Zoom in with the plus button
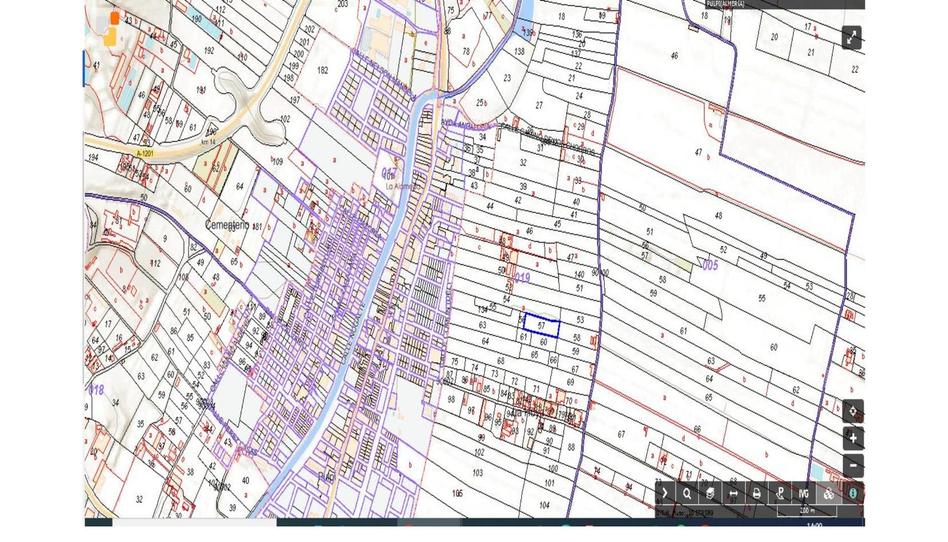This screenshot has width=948, height=542. [x=852, y=438]
